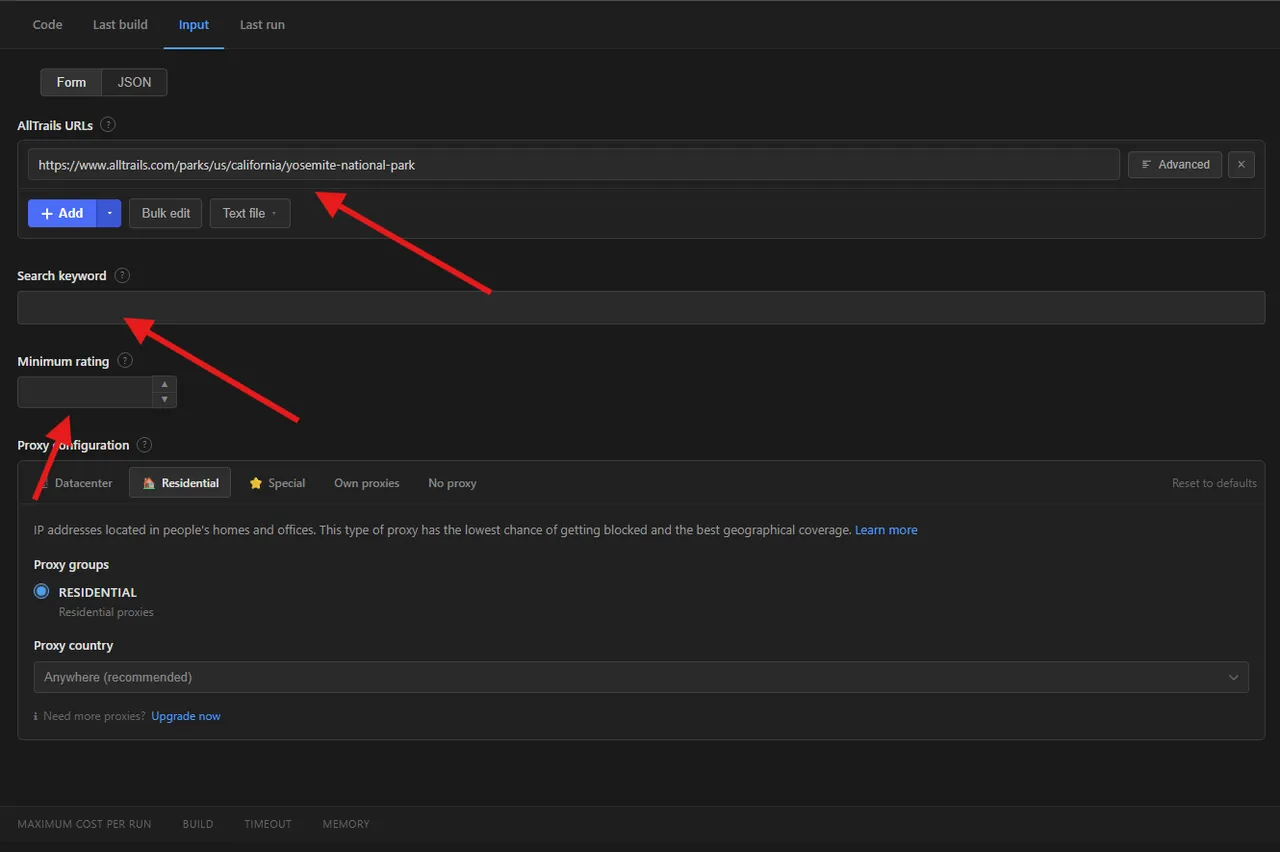Open the Last build tab
Image resolution: width=1280 pixels, height=852 pixels.
point(120,25)
